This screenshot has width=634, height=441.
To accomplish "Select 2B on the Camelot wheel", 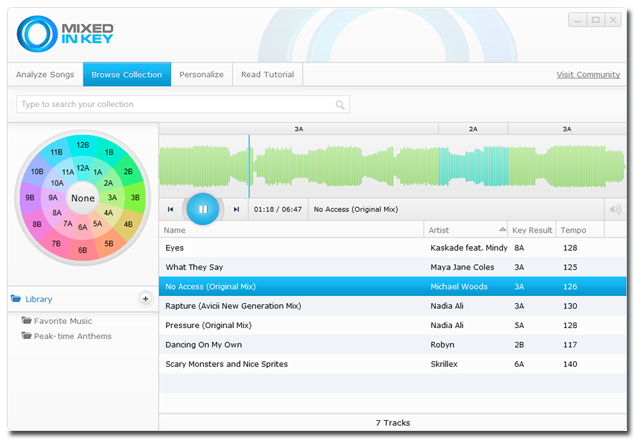I will coord(128,171).
